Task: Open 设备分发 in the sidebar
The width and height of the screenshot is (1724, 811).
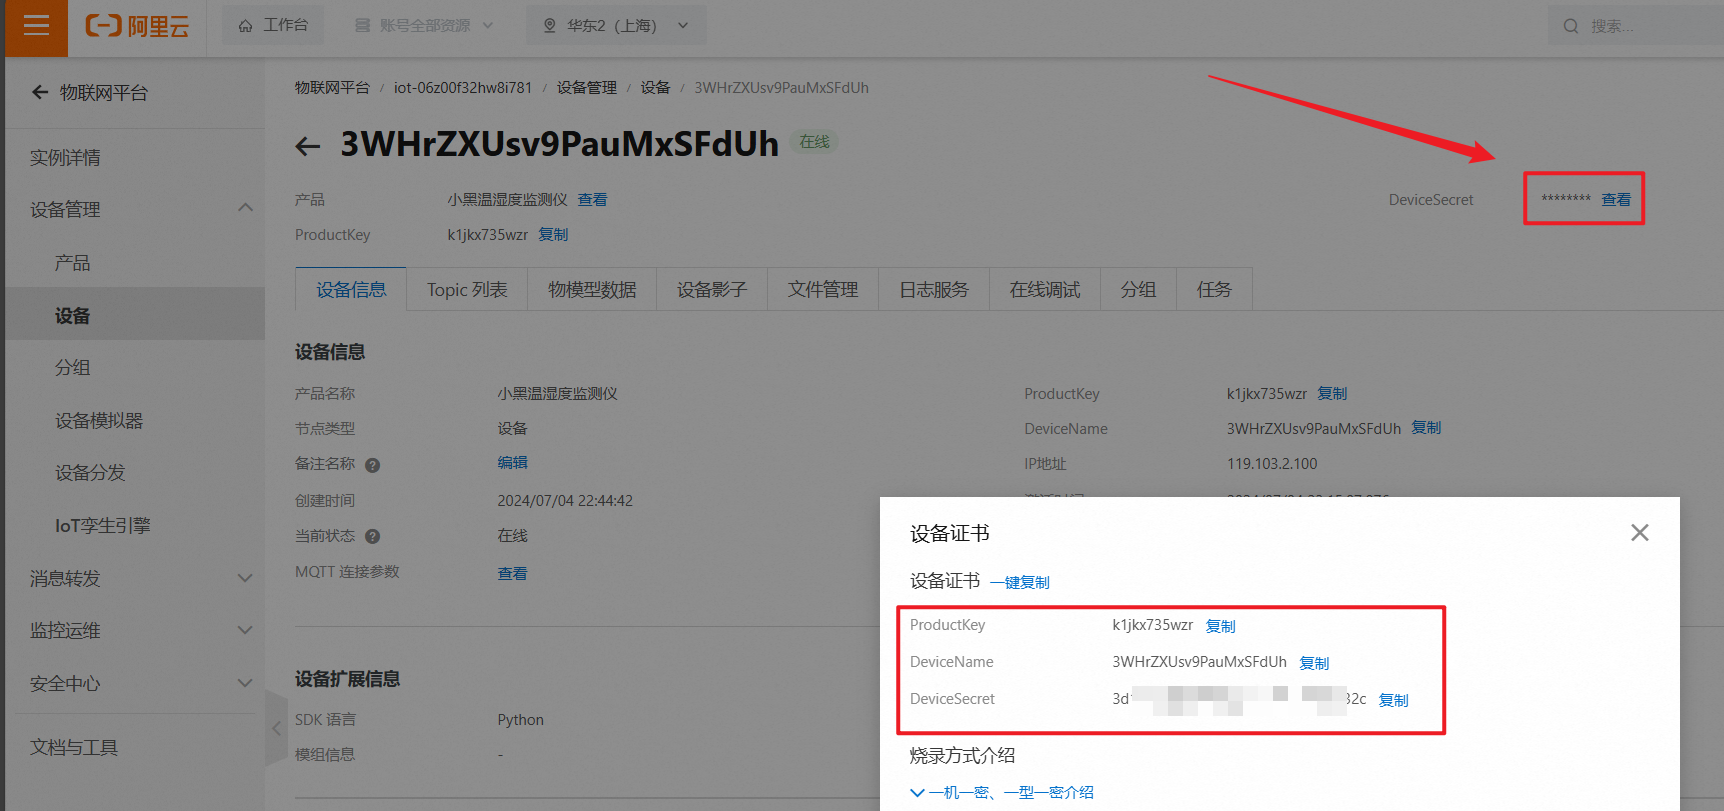Action: (90, 472)
